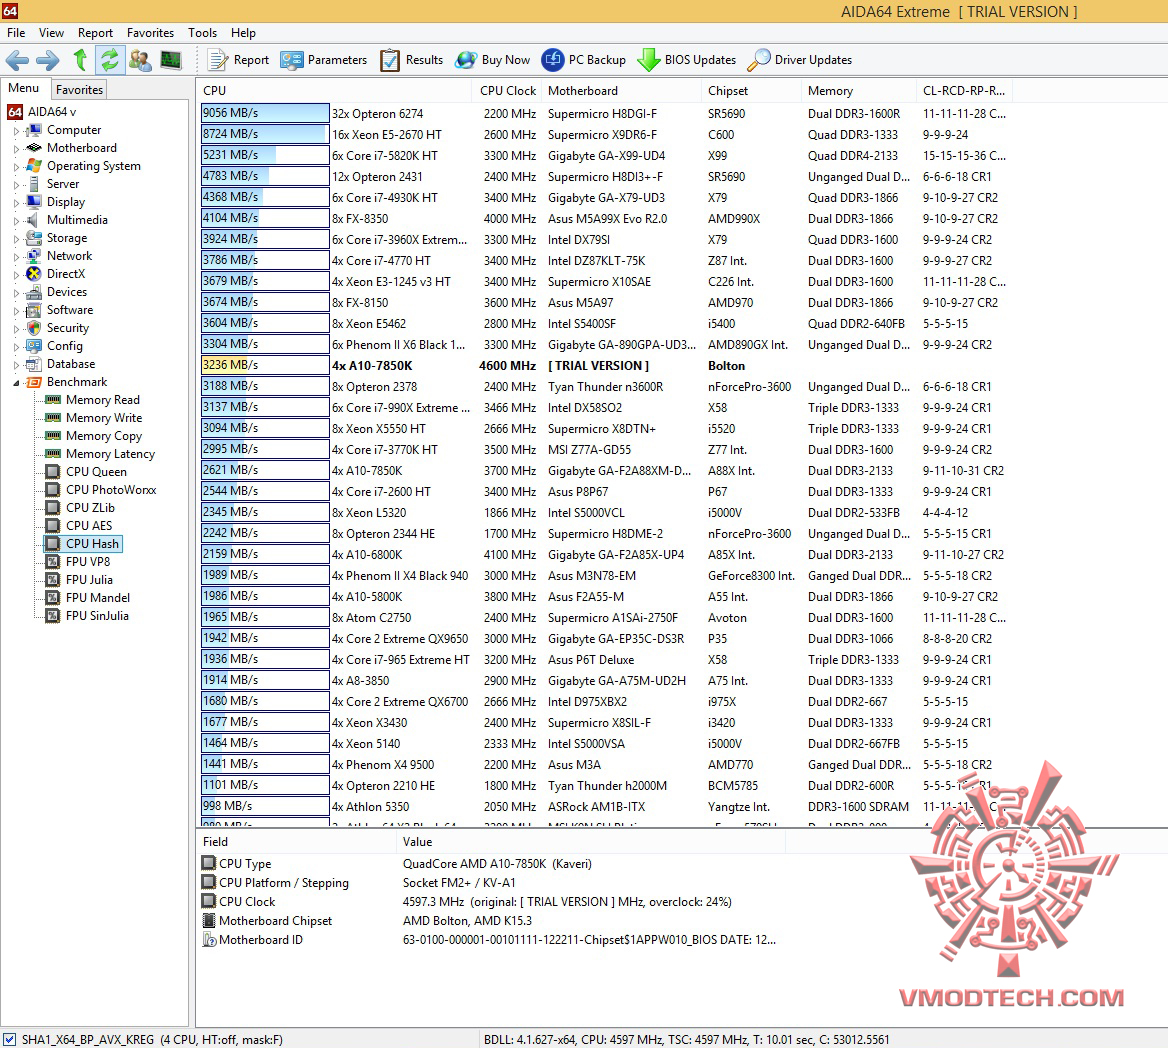Select CPU Queen benchmark
1168x1048 pixels.
96,471
